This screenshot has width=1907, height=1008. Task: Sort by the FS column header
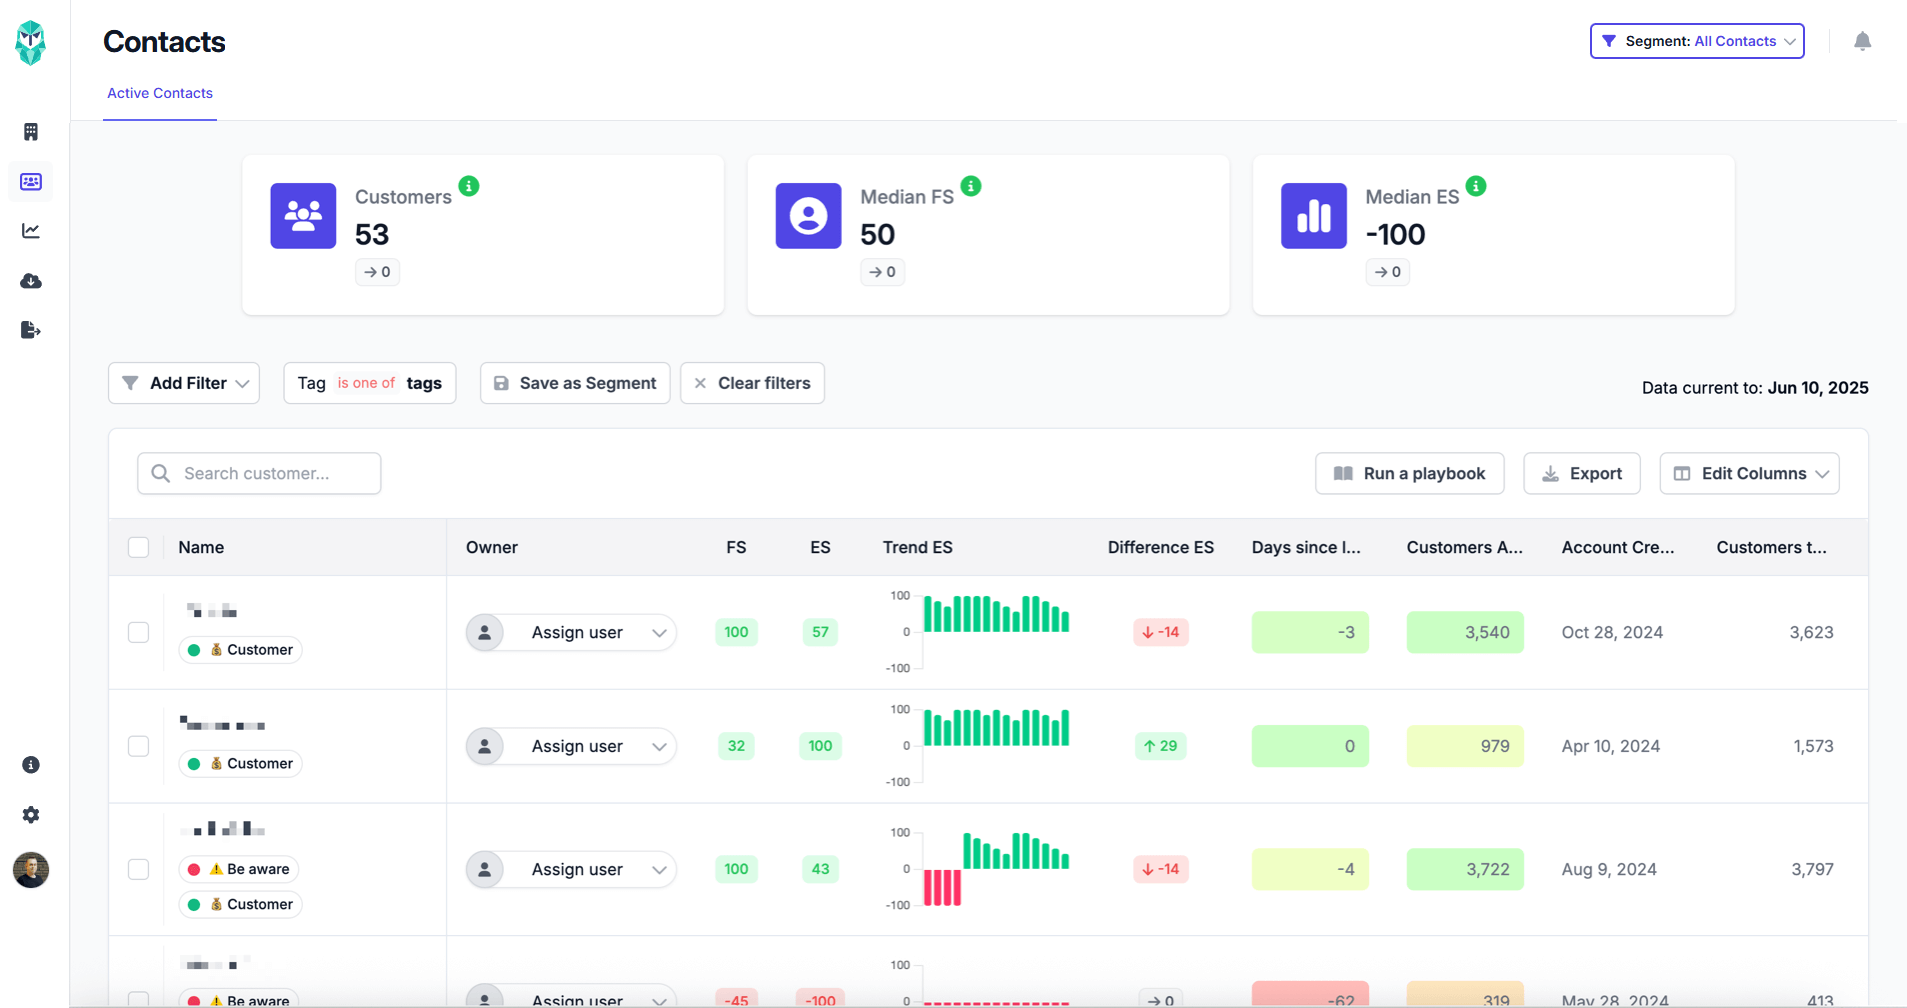point(736,547)
